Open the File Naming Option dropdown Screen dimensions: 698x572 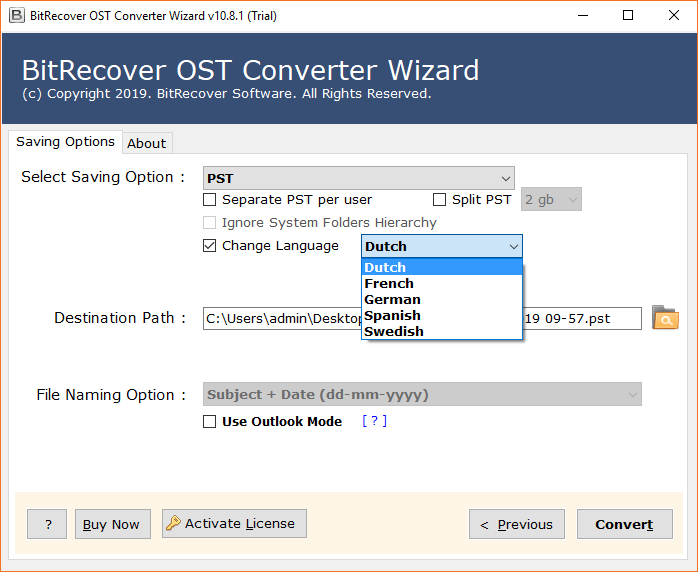(x=422, y=394)
